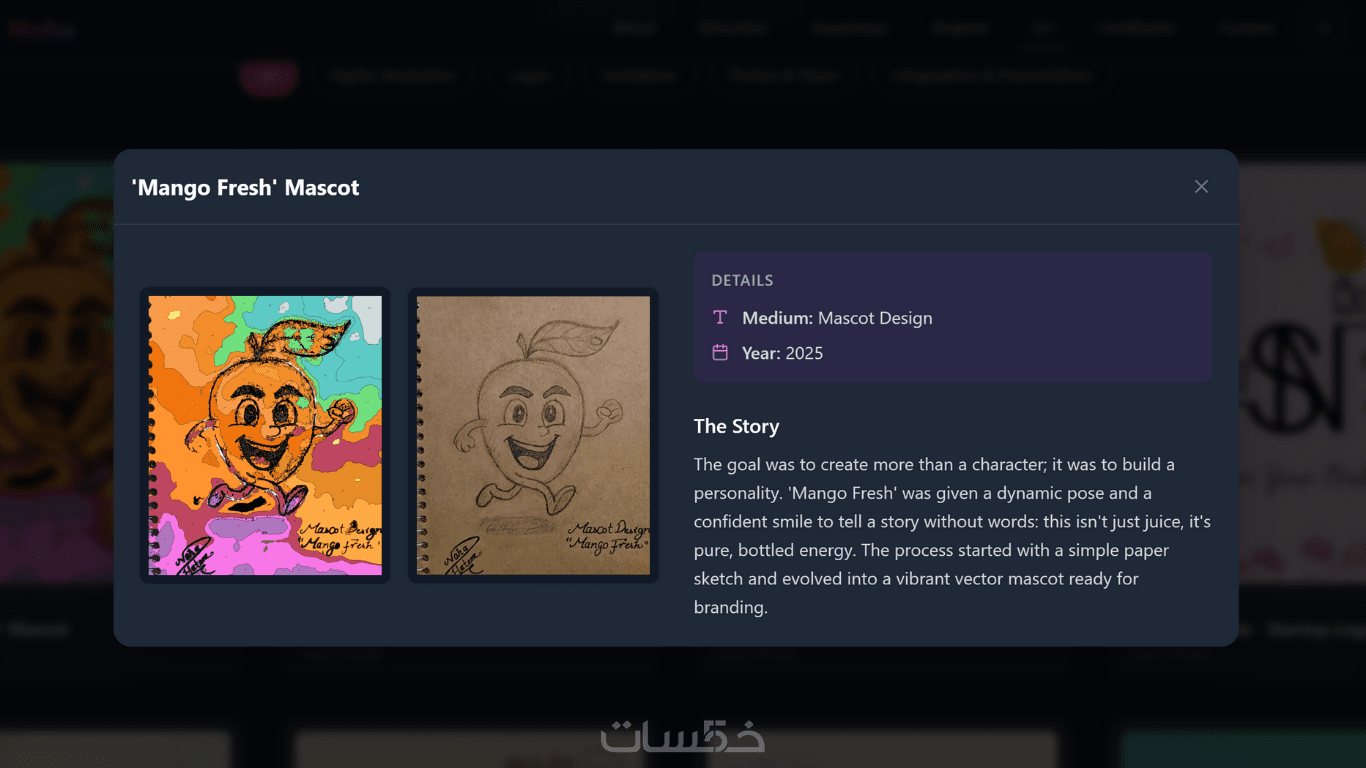Click the DETAILS label in the purple panel

(742, 280)
